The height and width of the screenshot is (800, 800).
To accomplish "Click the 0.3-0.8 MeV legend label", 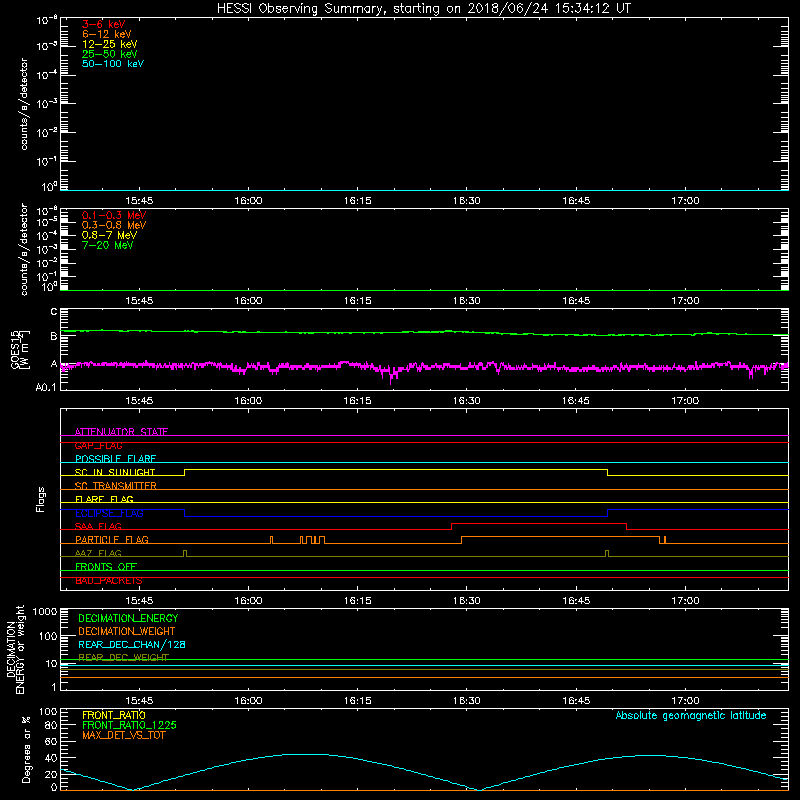I will [x=114, y=225].
